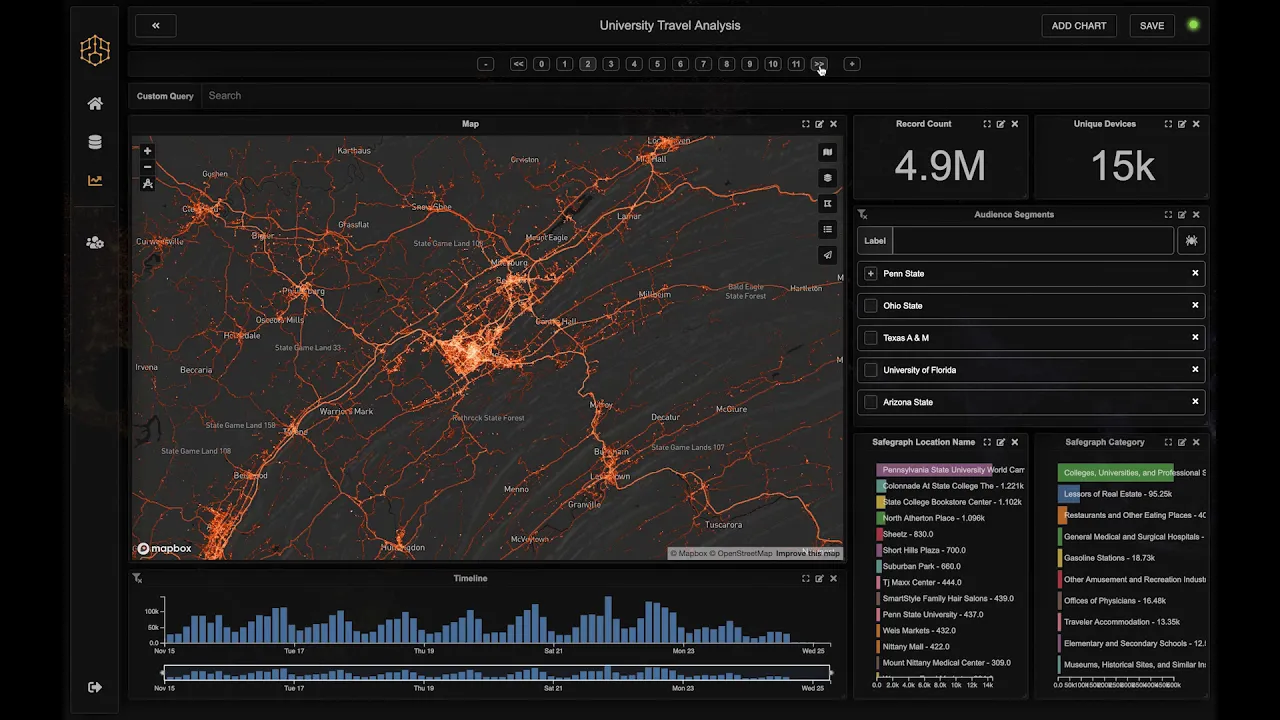Click the ADD CHART button

(x=1079, y=26)
